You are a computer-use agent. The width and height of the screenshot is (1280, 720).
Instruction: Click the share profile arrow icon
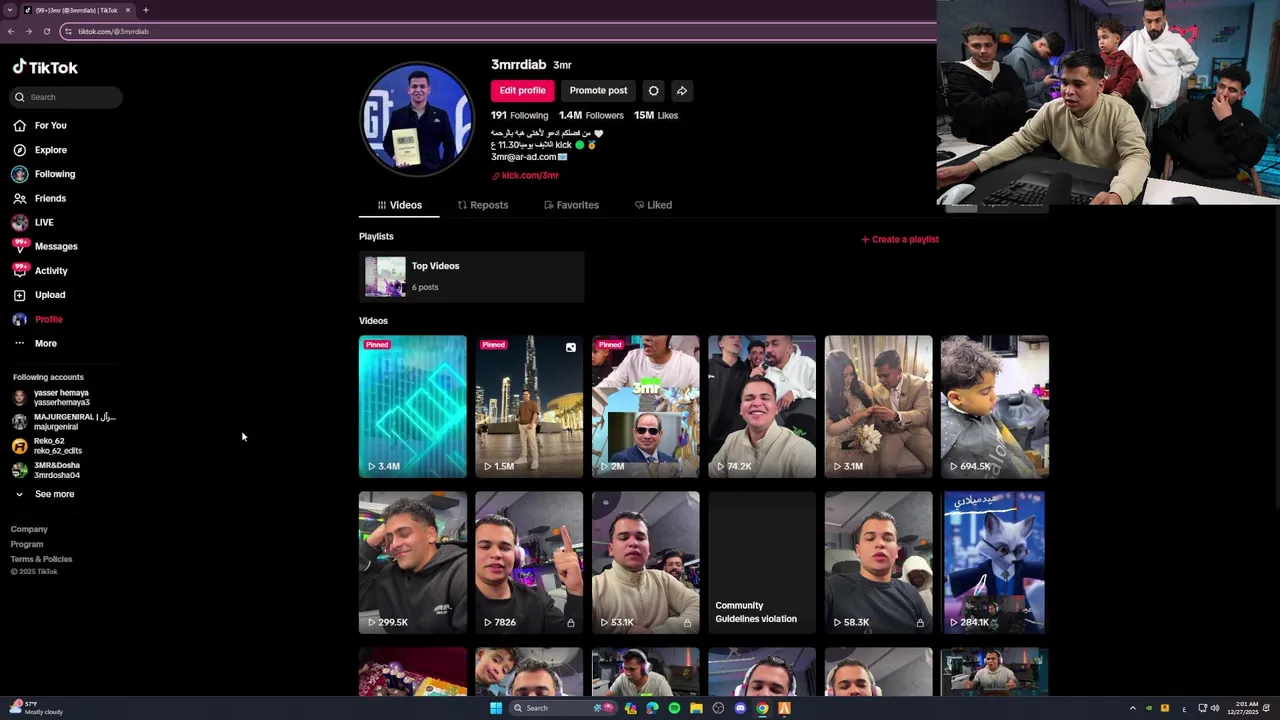pyautogui.click(x=681, y=90)
